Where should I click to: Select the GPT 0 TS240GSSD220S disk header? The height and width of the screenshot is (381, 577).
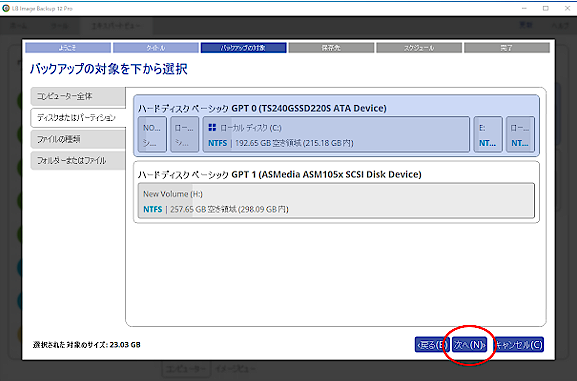click(x=262, y=108)
